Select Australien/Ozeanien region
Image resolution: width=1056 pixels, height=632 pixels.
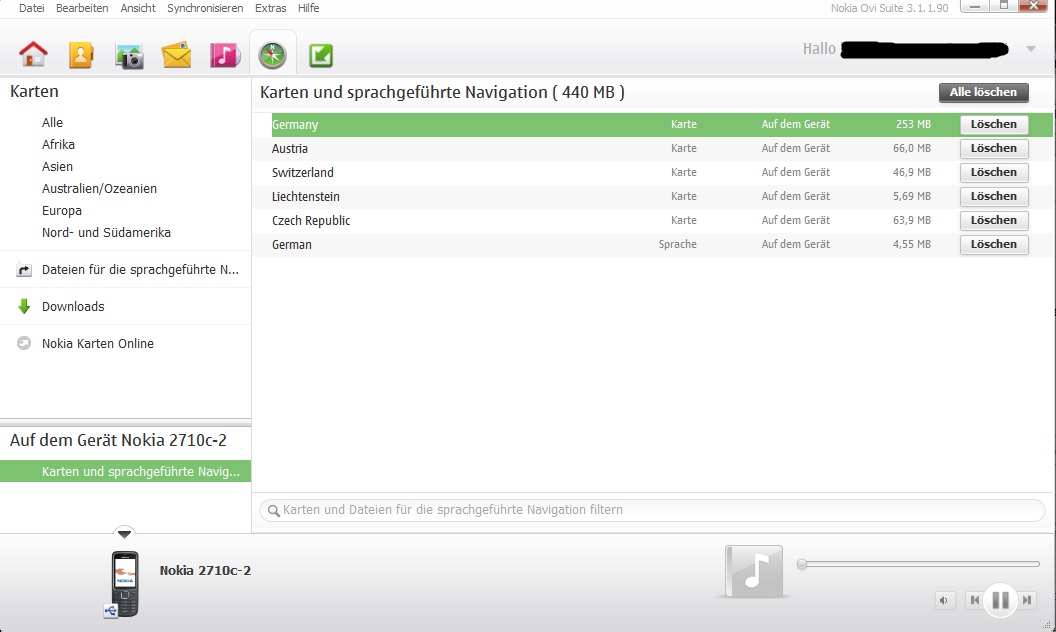(99, 189)
